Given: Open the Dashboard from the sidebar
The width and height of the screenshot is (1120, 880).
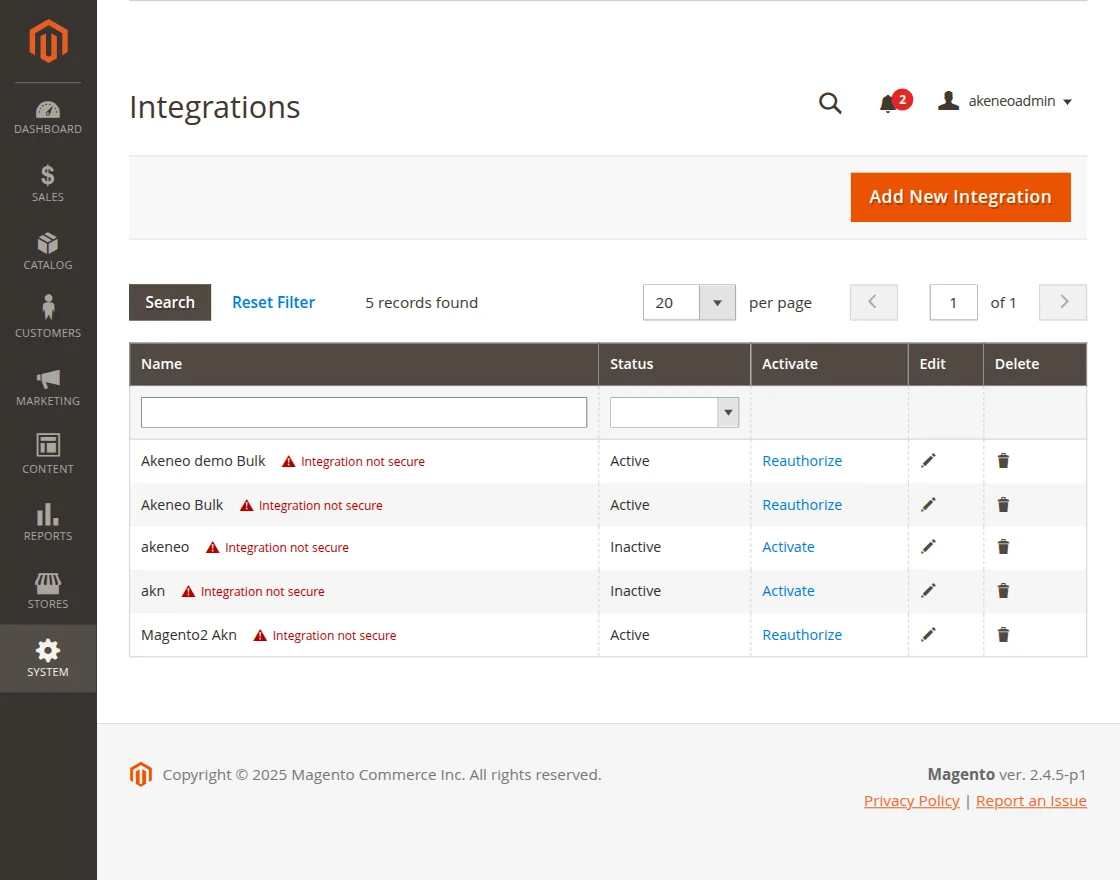Looking at the screenshot, I should point(47,113).
